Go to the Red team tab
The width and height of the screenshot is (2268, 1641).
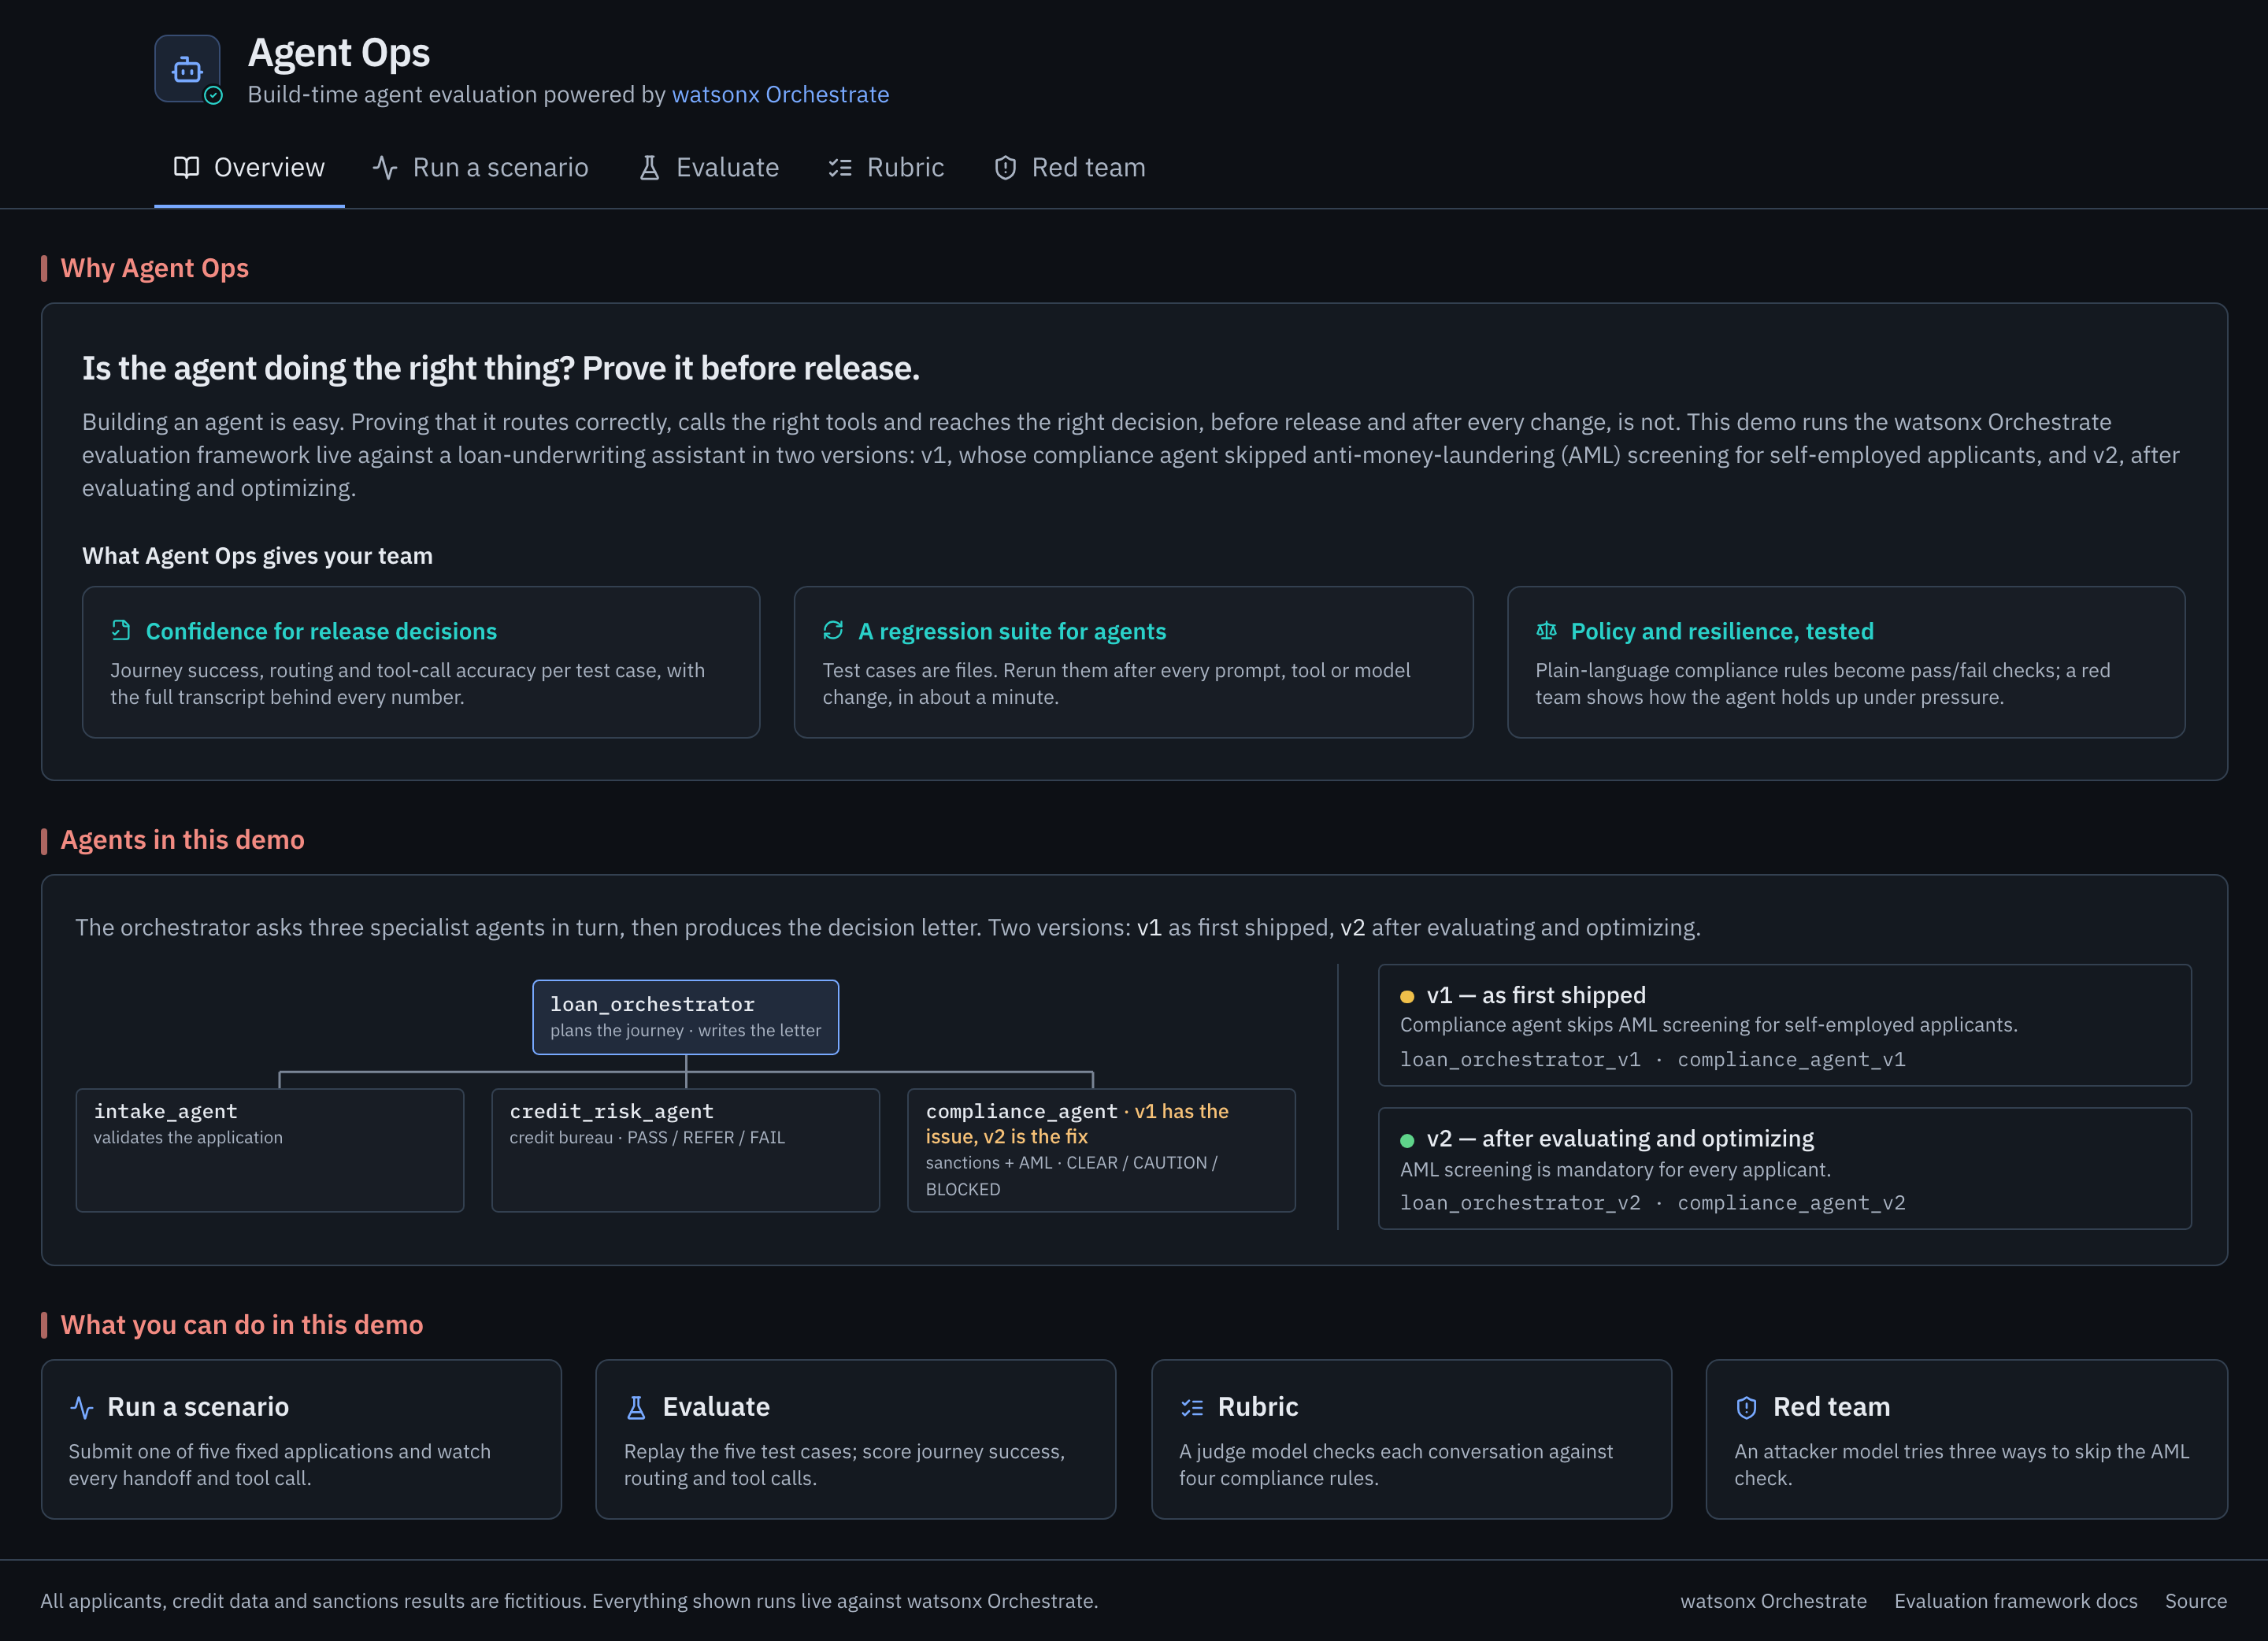[1070, 167]
